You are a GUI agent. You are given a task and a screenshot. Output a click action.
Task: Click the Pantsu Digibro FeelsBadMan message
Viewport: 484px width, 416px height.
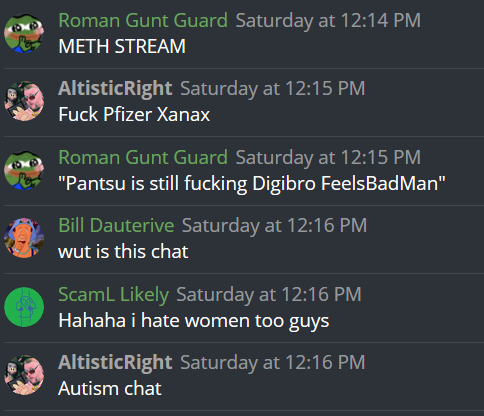point(252,184)
